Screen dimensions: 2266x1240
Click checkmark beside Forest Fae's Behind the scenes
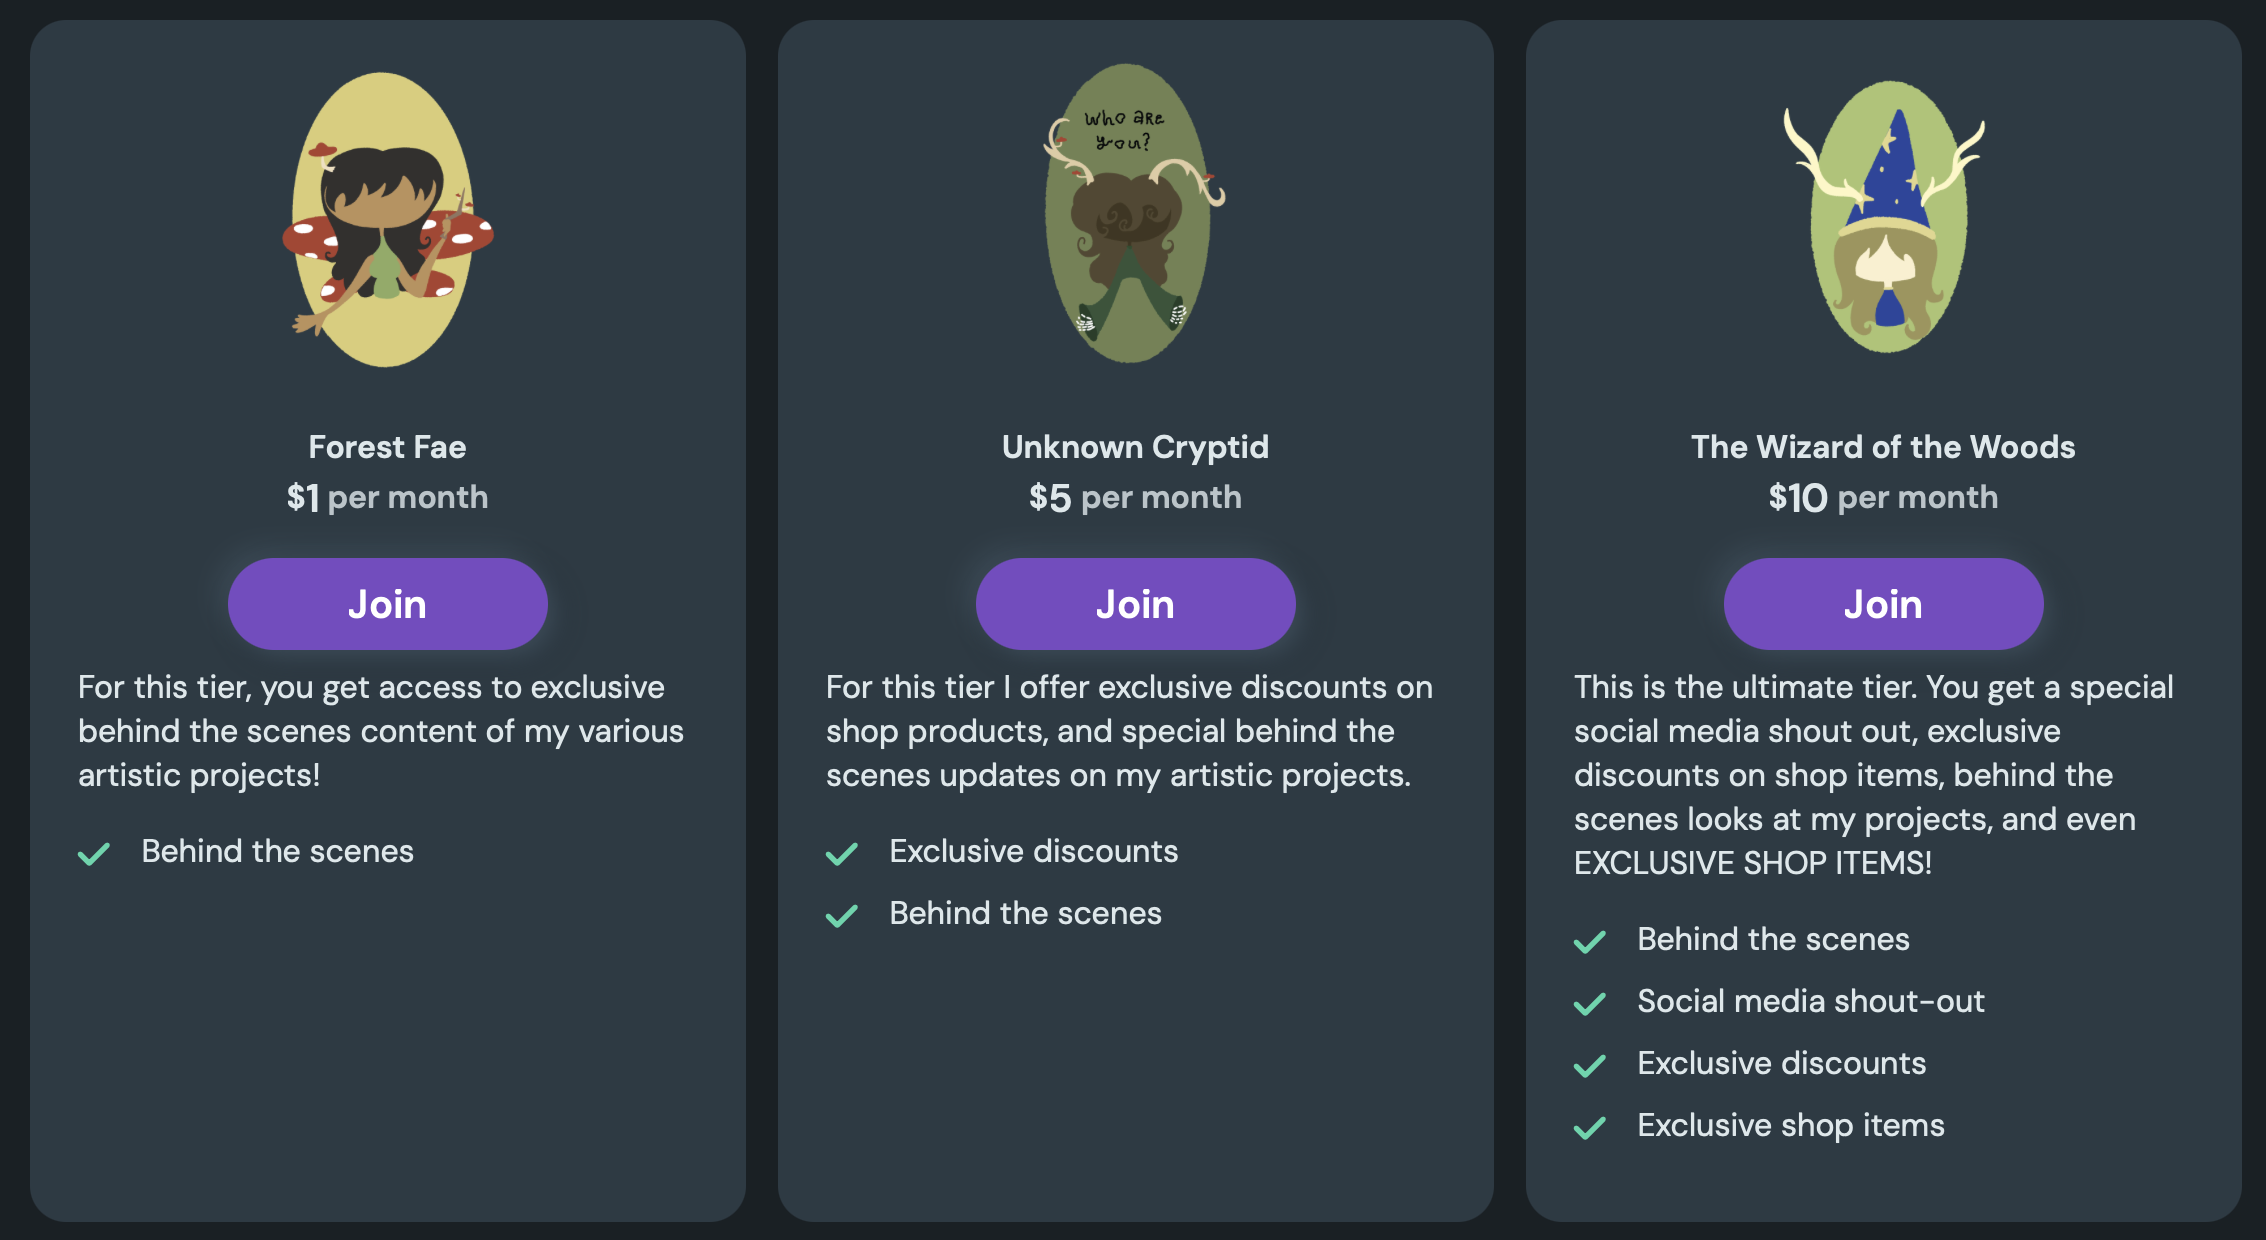pyautogui.click(x=94, y=853)
